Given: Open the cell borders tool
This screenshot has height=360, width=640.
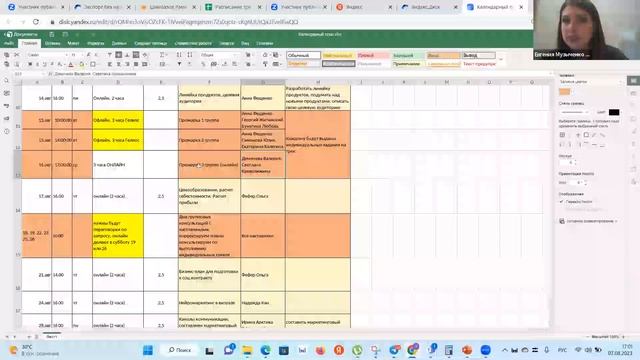Looking at the screenshot, I should [93, 64].
